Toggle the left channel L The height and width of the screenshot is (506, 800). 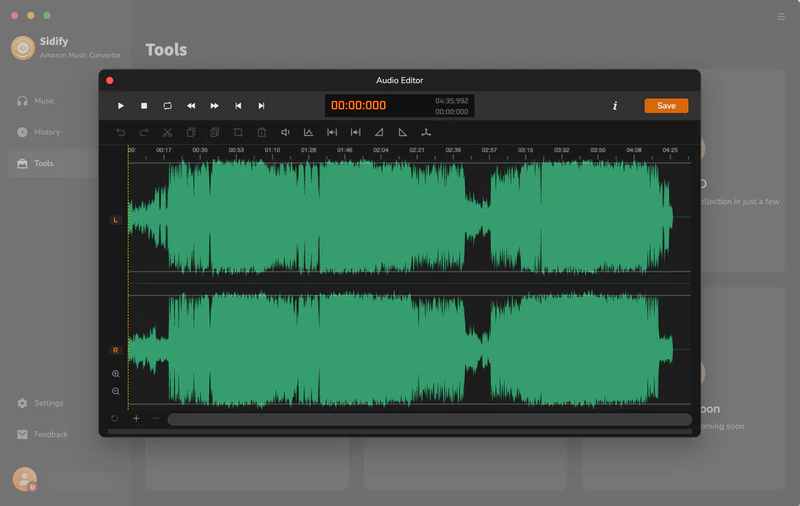tap(115, 220)
